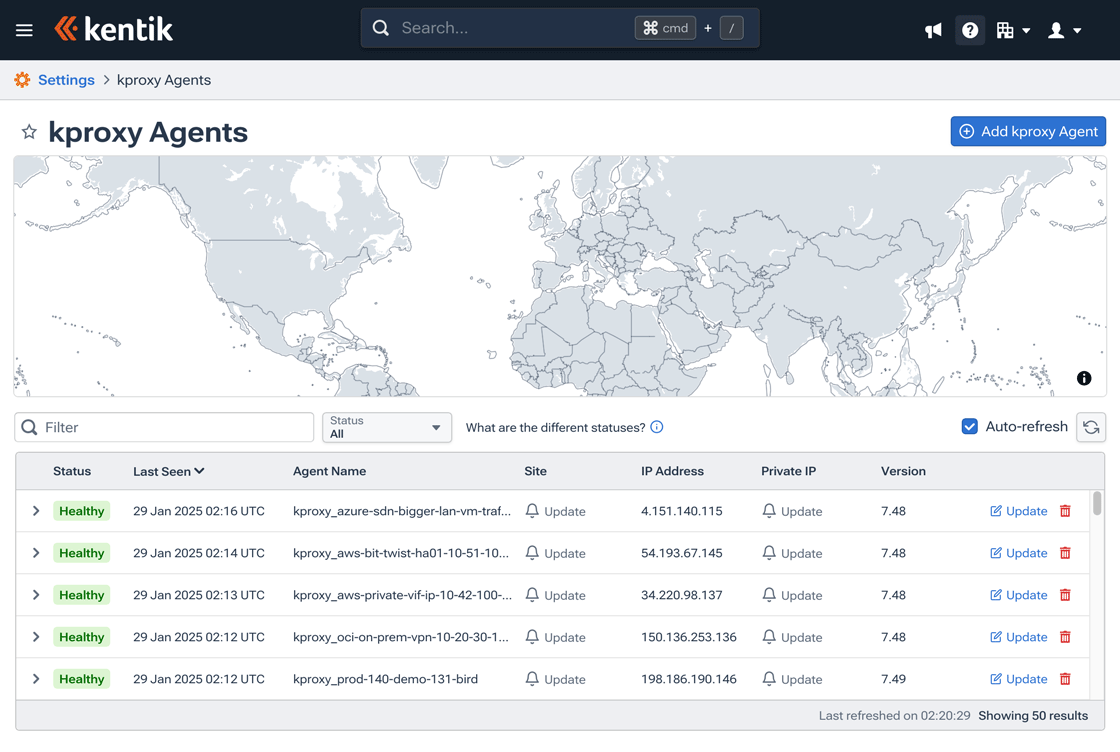Click the Add kproxy Agent button

[x=1028, y=131]
